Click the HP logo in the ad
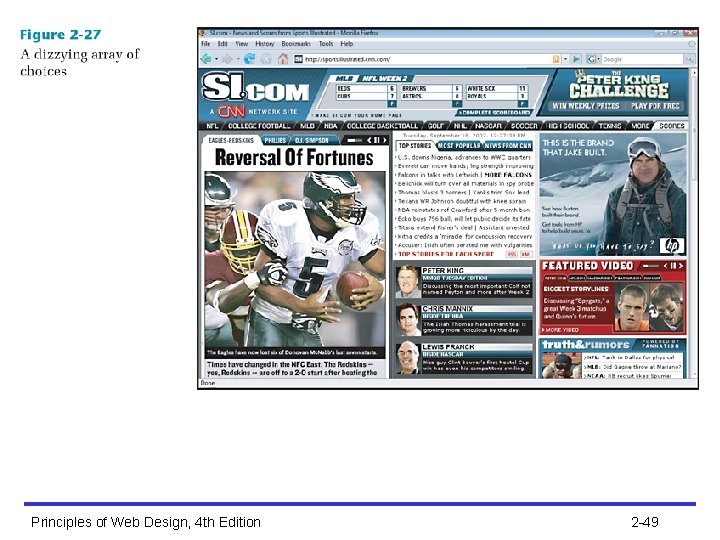This screenshot has height=540, width=720. tap(672, 246)
